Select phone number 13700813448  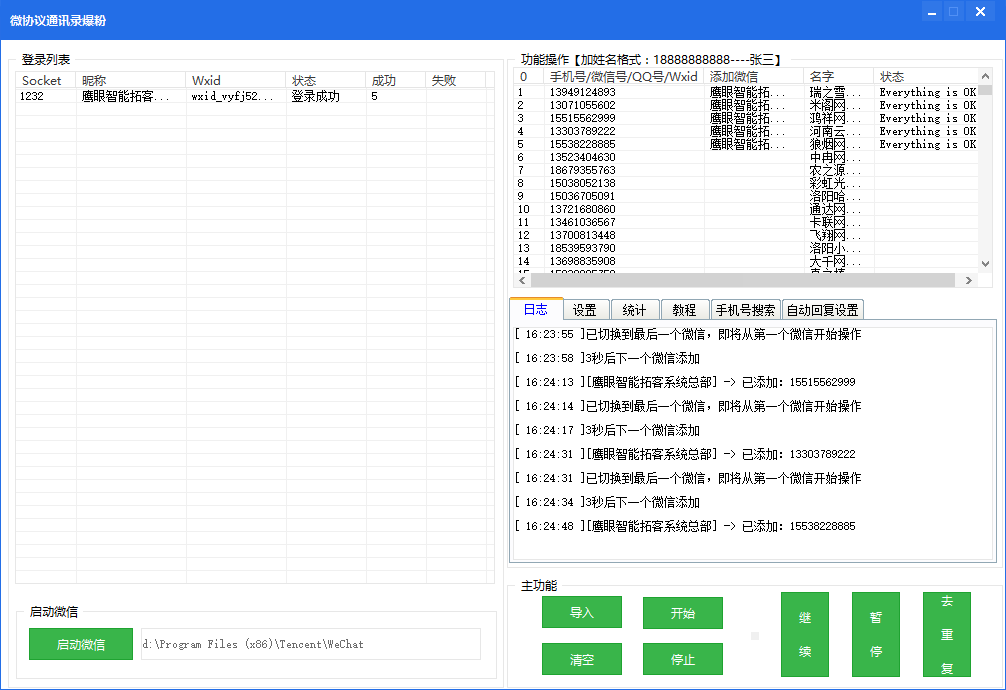click(583, 235)
